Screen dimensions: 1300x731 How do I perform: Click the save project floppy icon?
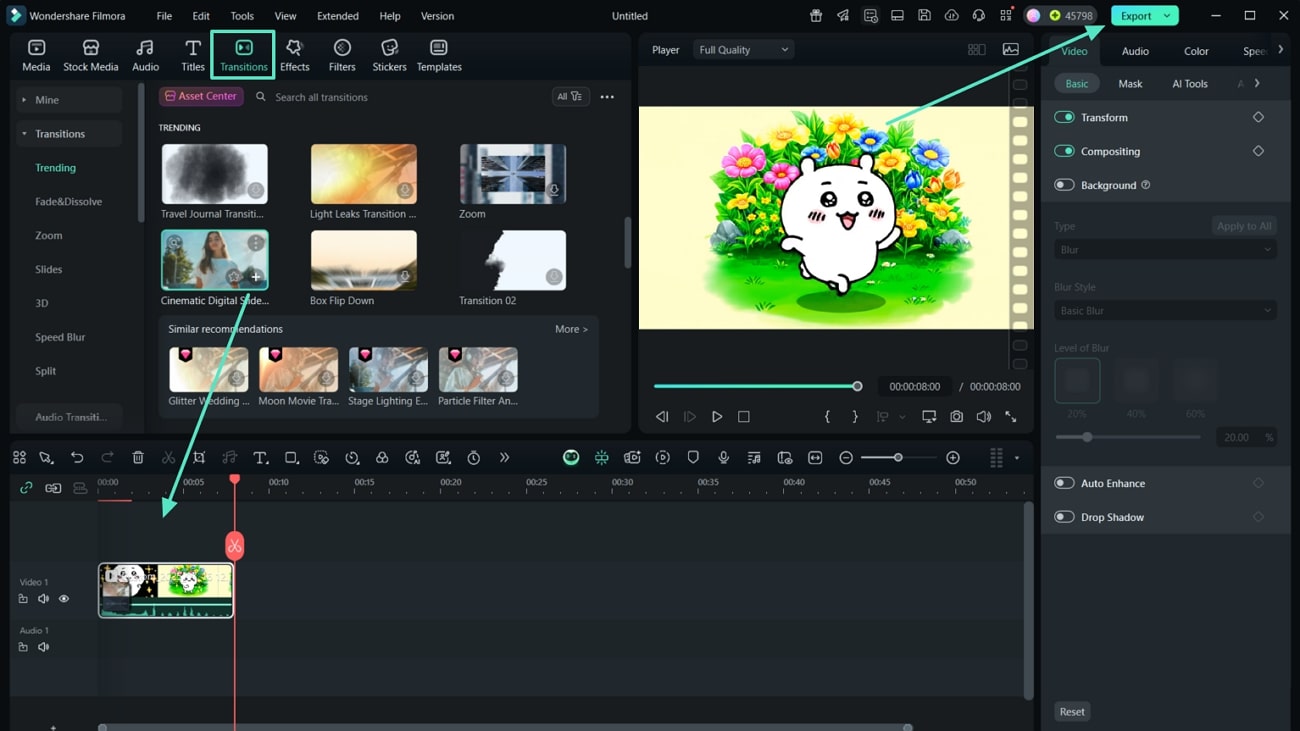pyautogui.click(x=924, y=16)
